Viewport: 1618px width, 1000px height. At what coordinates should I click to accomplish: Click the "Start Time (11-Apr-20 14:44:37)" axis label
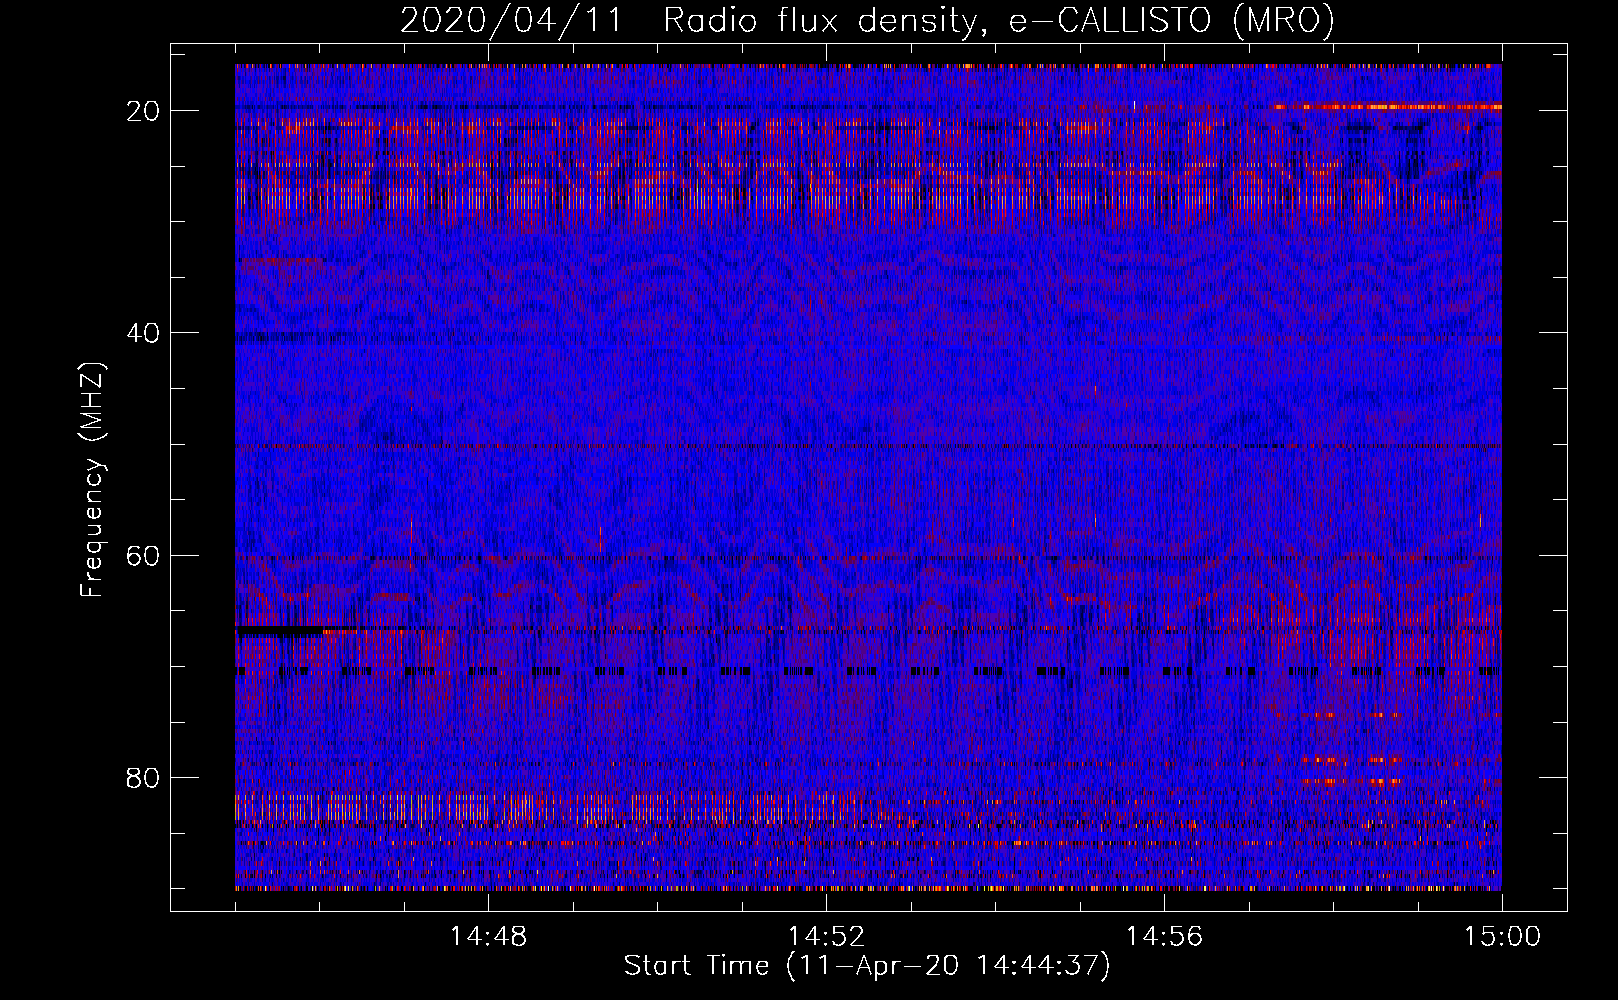coord(867,966)
